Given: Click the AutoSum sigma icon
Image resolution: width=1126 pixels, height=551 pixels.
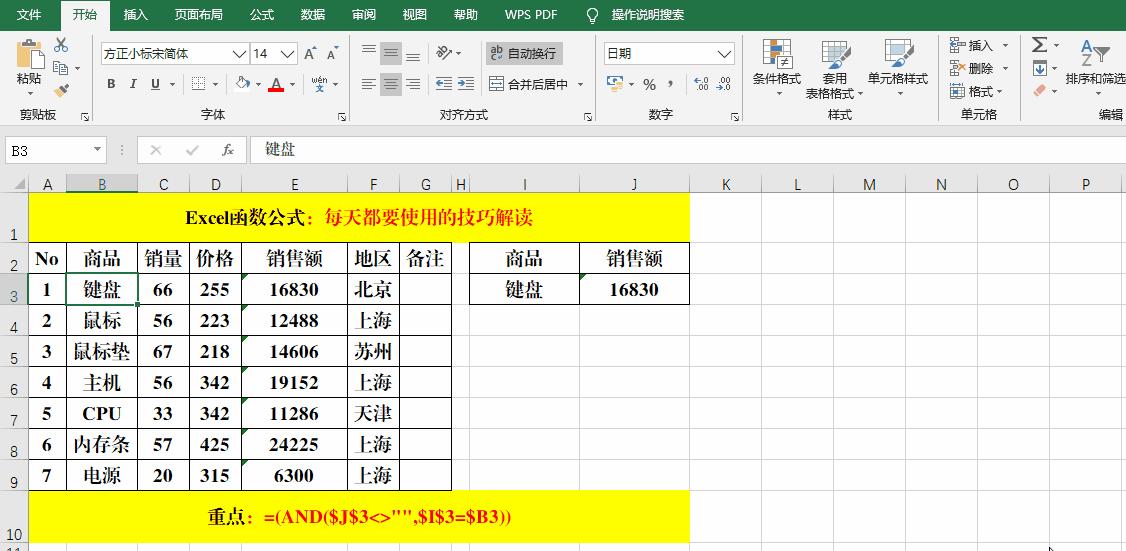Looking at the screenshot, I should (1039, 45).
